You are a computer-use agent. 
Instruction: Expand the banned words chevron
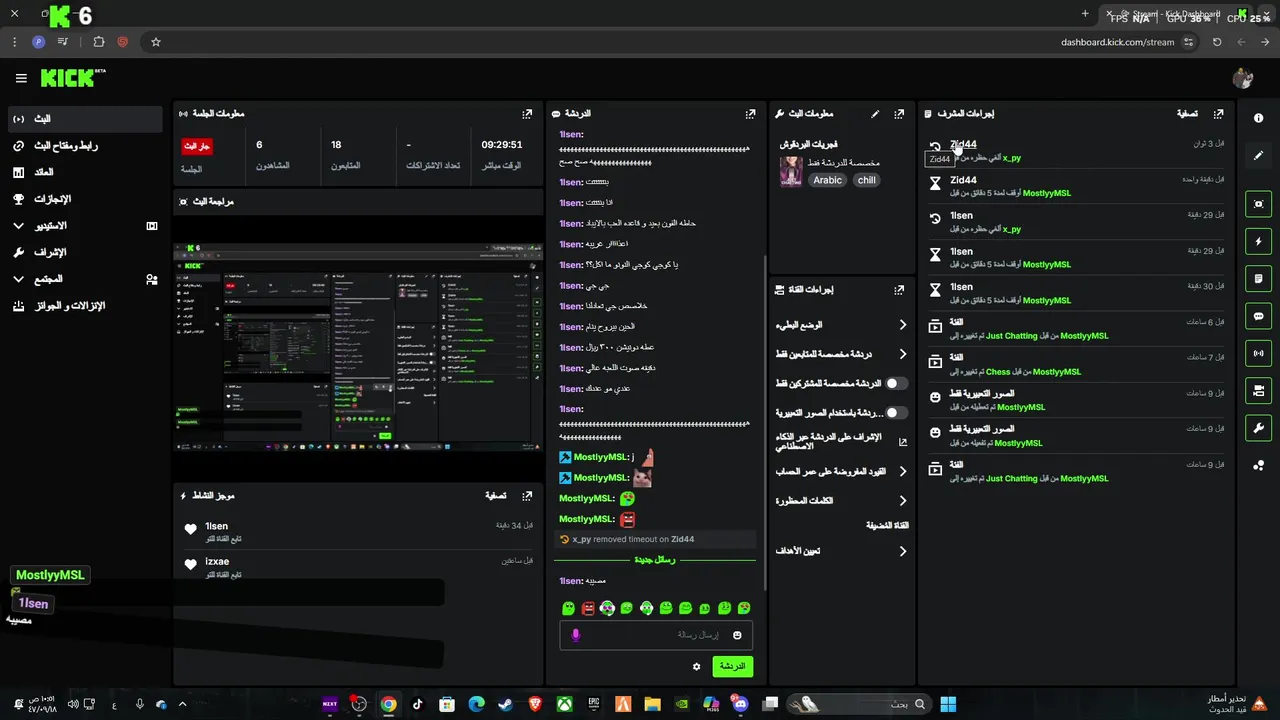903,500
